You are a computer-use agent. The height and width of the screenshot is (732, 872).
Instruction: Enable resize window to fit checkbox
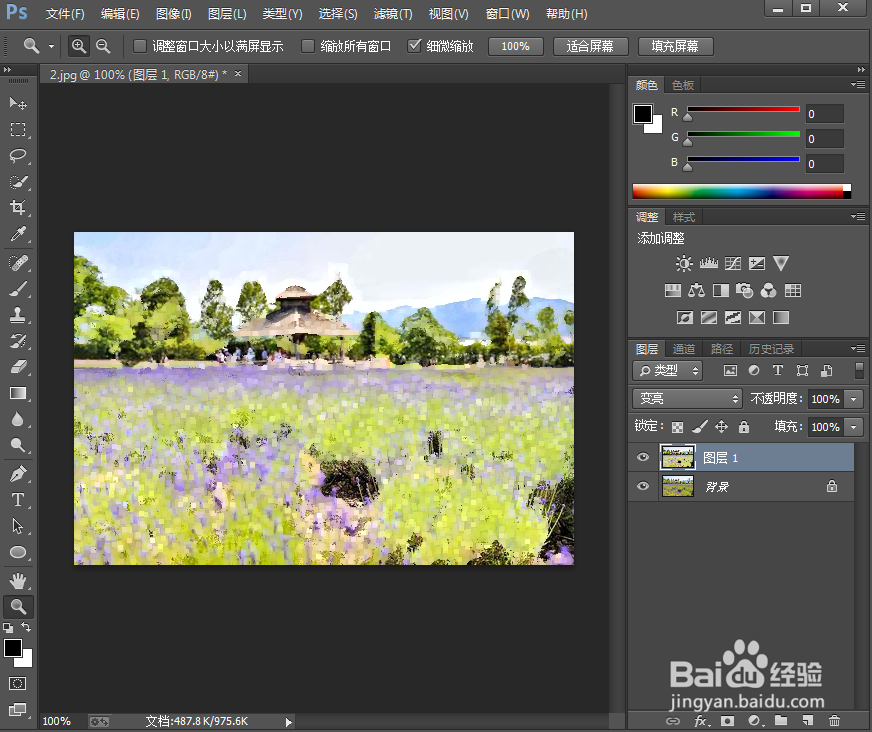[x=140, y=46]
